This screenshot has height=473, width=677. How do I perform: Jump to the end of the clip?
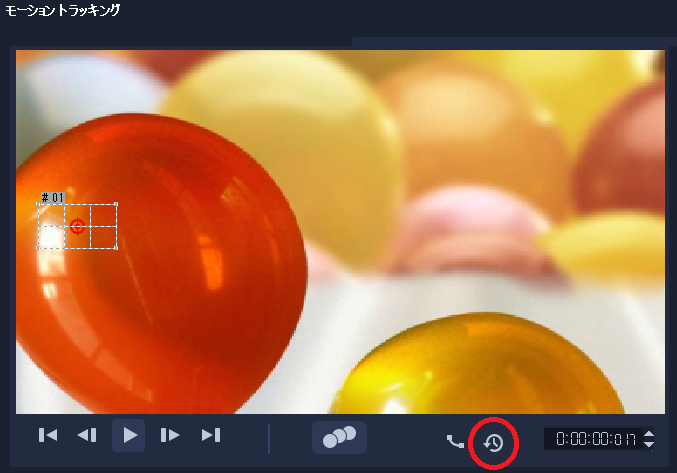click(211, 435)
